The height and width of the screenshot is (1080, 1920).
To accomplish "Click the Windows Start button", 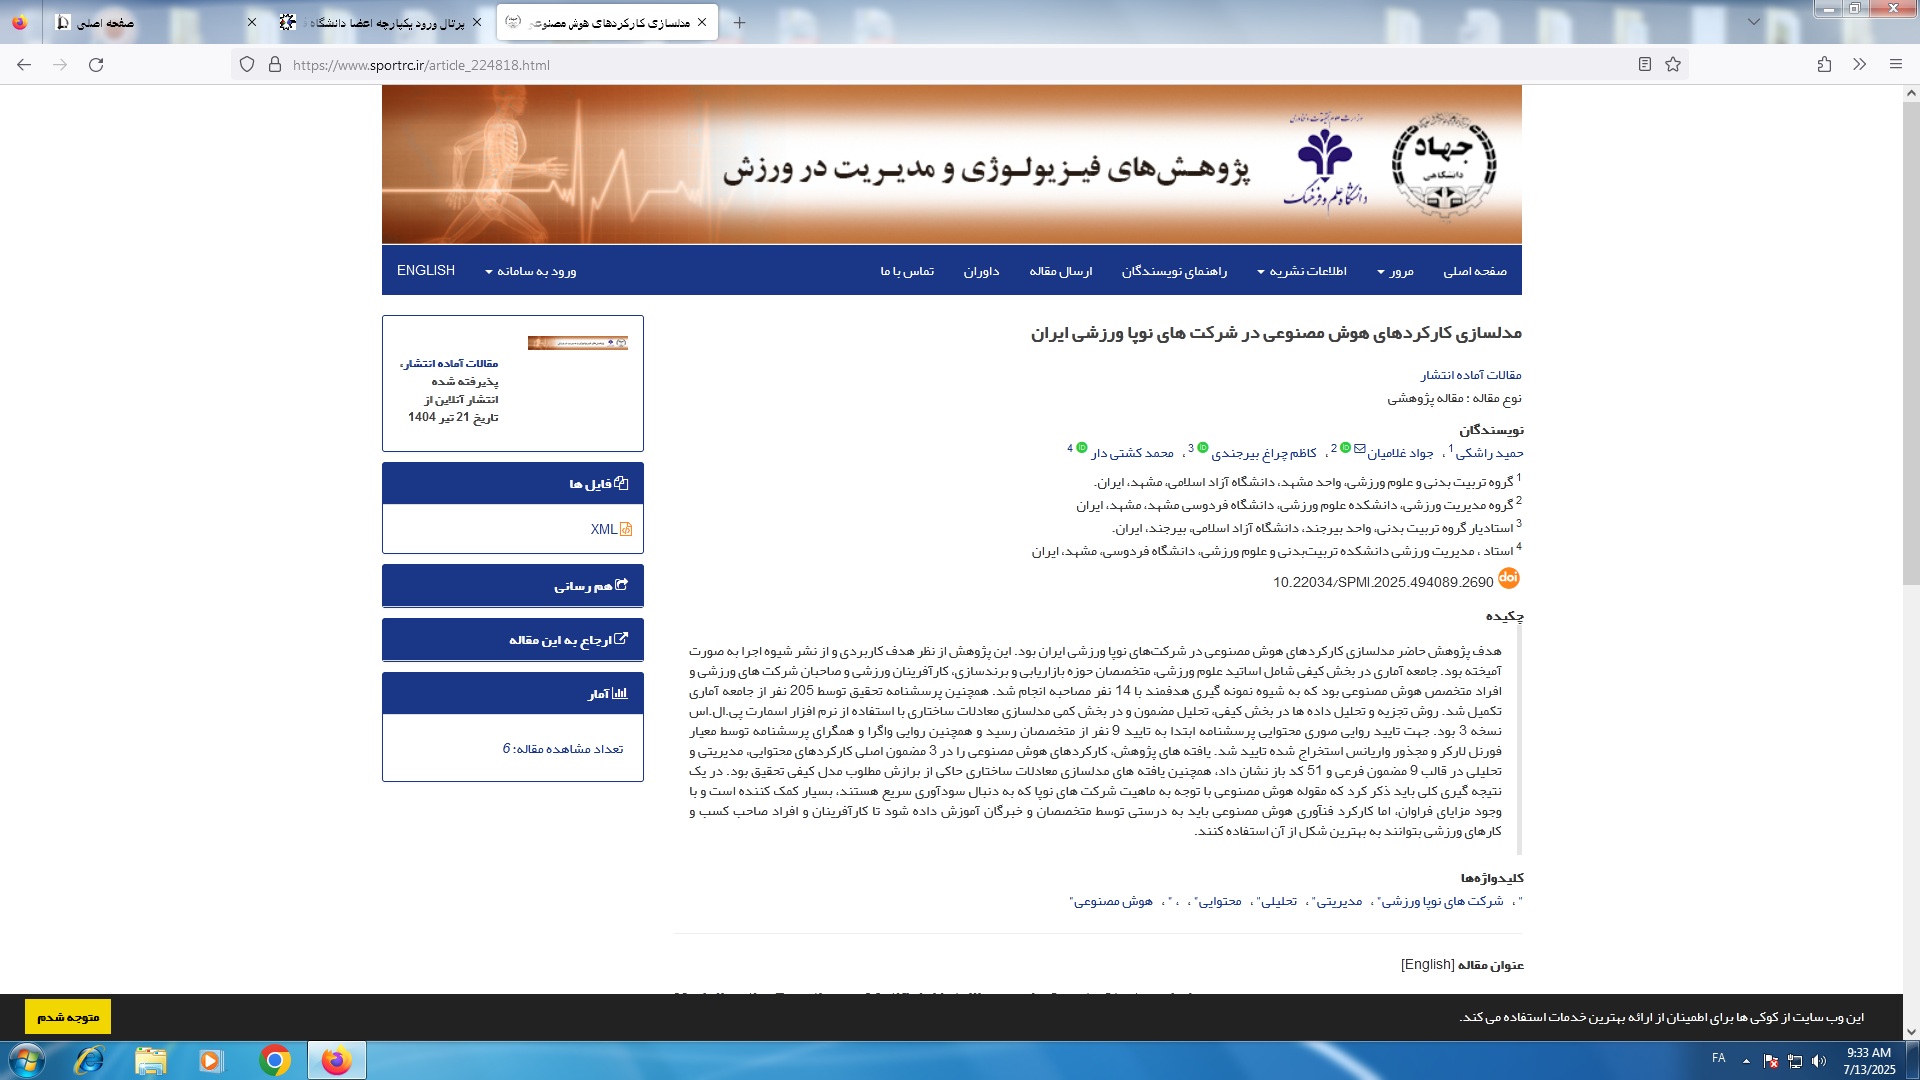I will [x=26, y=1060].
